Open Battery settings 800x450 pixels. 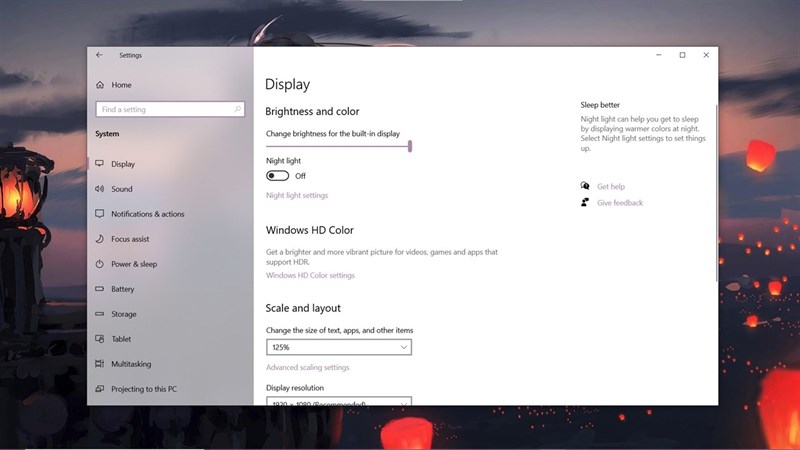[123, 289]
